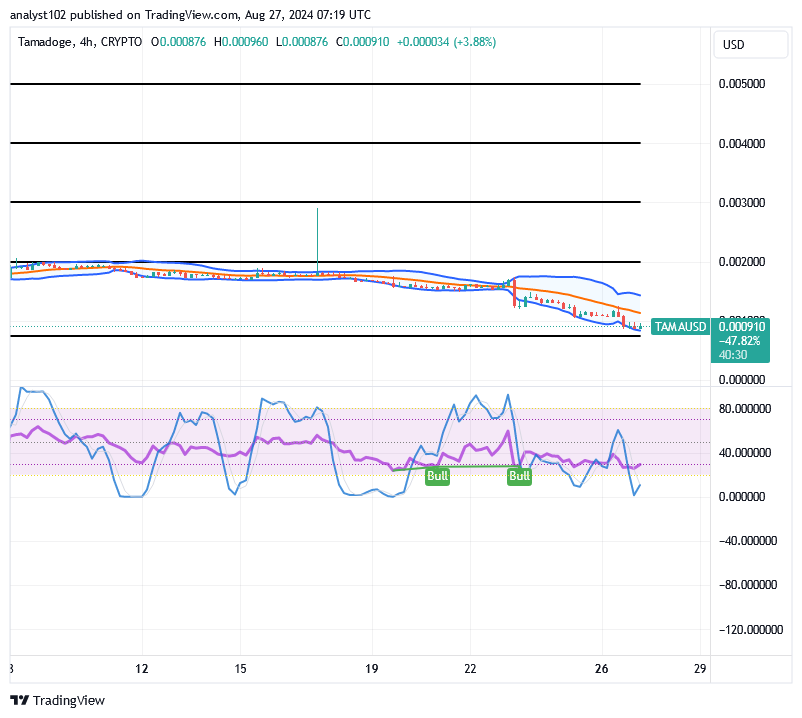Click the open value O0.000876
The width and height of the screenshot is (802, 718).
point(179,42)
